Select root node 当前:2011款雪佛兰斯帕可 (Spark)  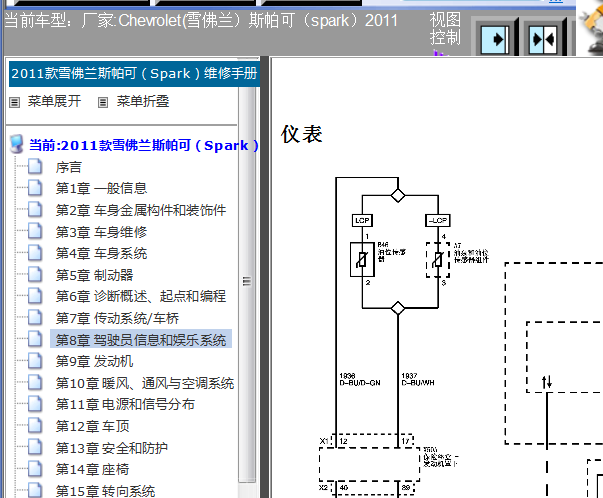pos(143,145)
